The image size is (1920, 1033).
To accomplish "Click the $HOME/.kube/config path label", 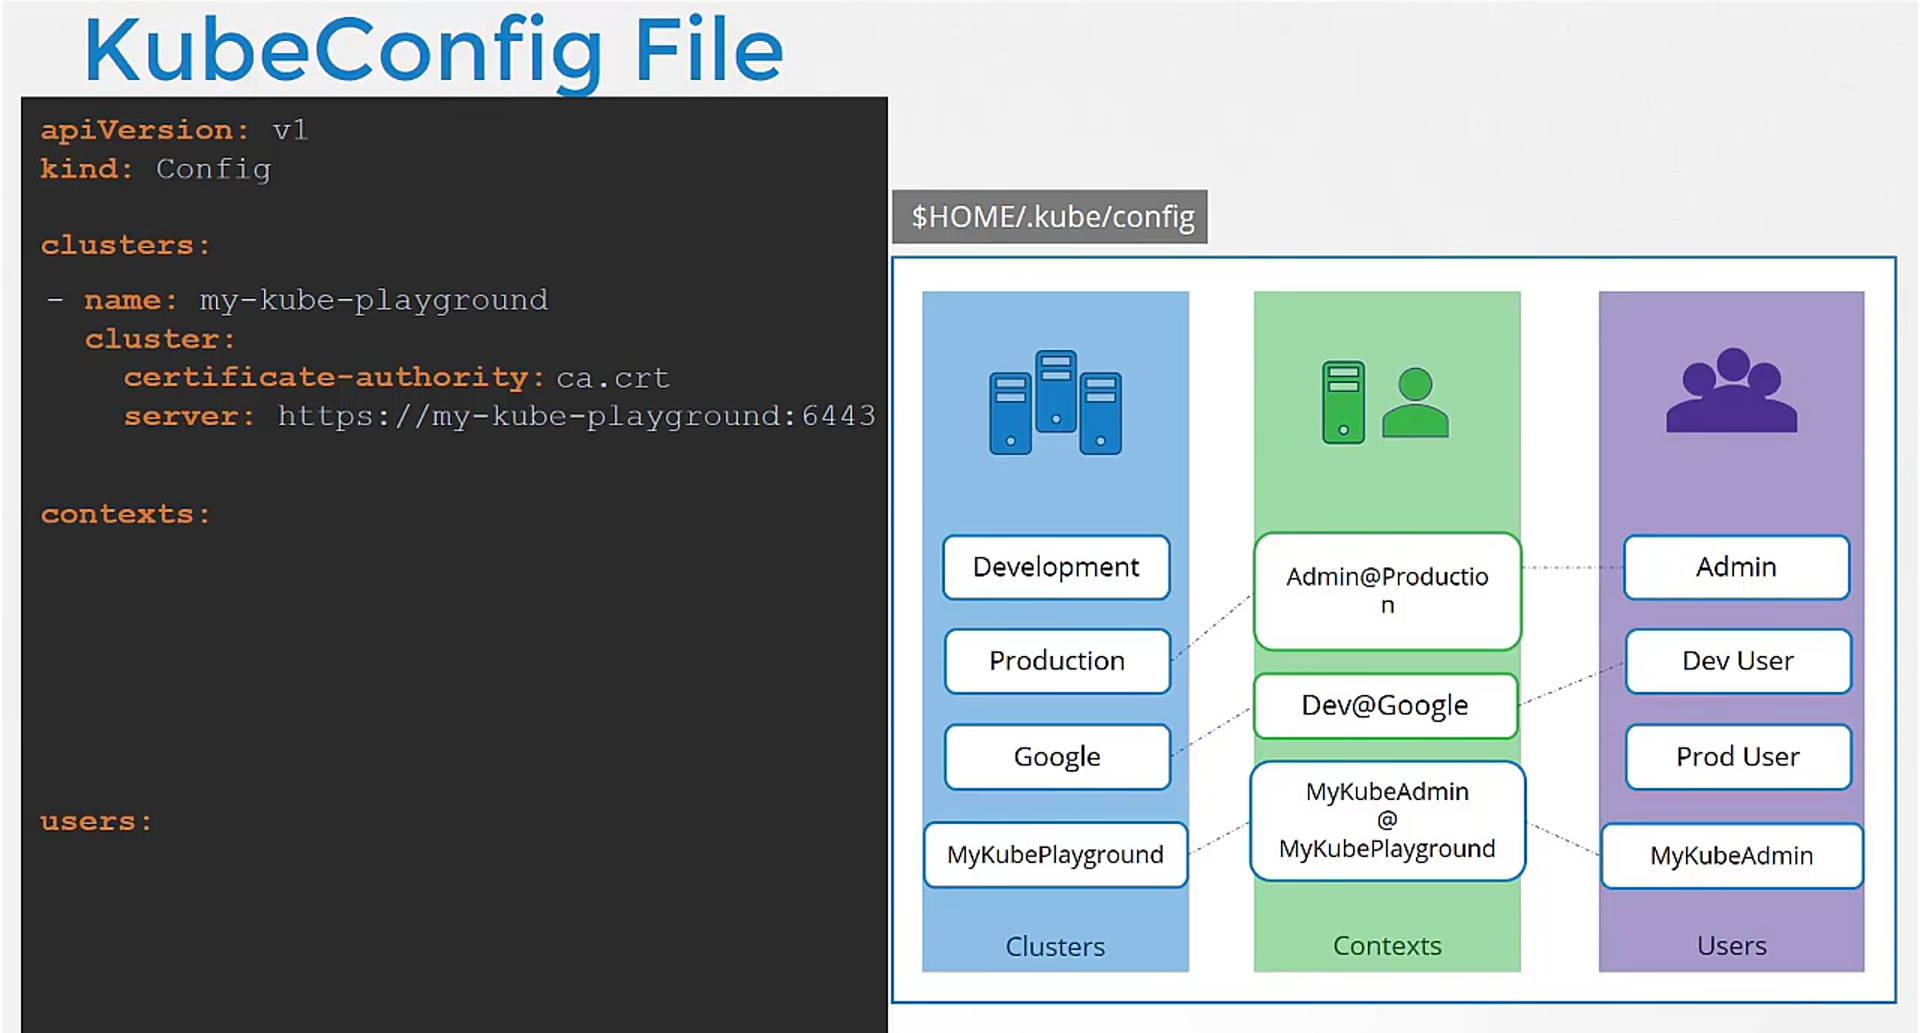I will pos(1050,217).
